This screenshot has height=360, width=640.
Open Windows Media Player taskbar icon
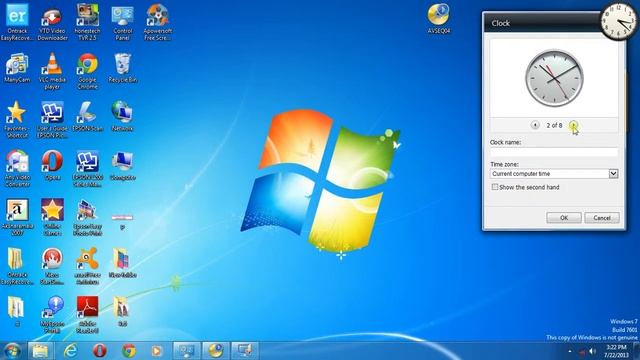click(x=156, y=351)
